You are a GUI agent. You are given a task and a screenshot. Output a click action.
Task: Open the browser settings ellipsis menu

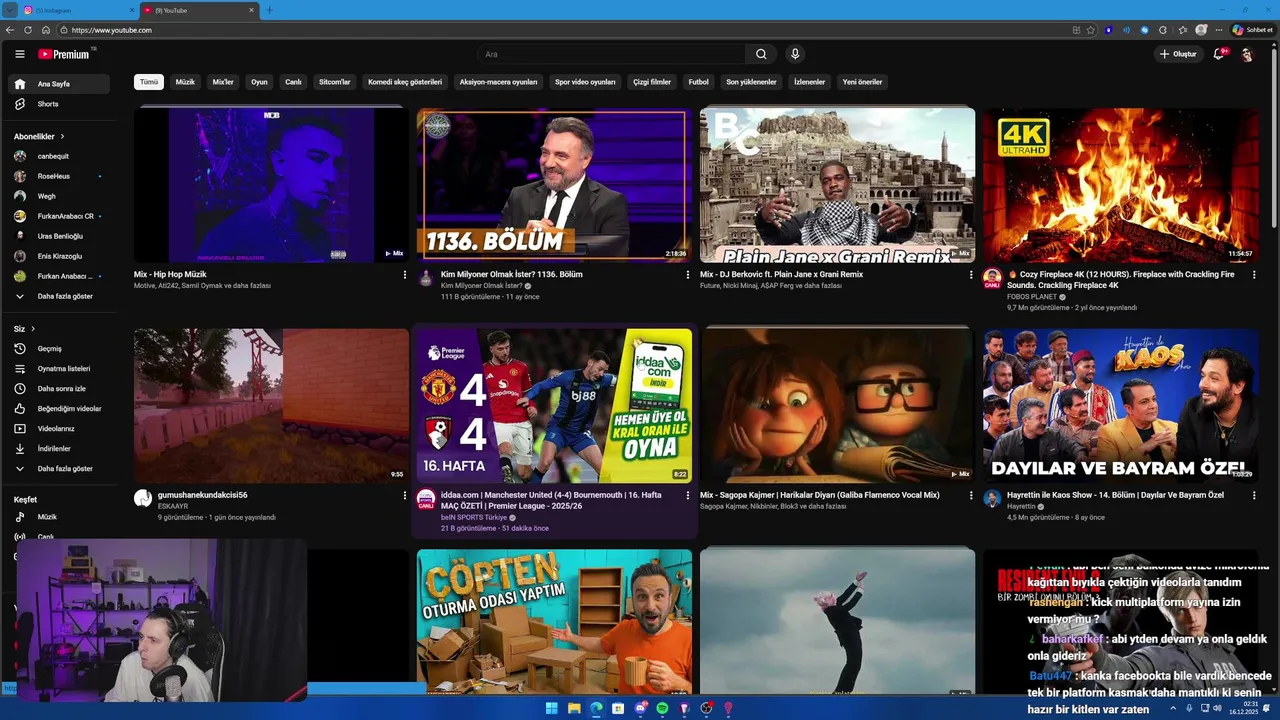(1218, 30)
